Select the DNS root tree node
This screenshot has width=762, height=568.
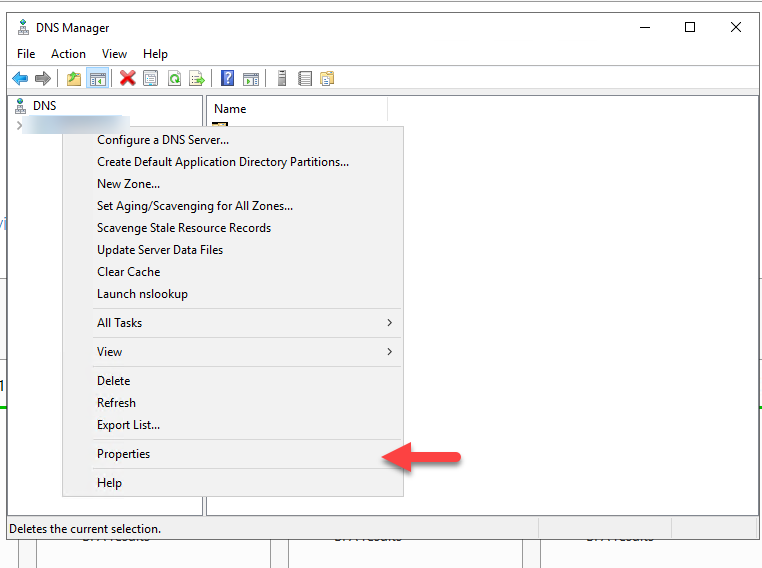point(44,105)
